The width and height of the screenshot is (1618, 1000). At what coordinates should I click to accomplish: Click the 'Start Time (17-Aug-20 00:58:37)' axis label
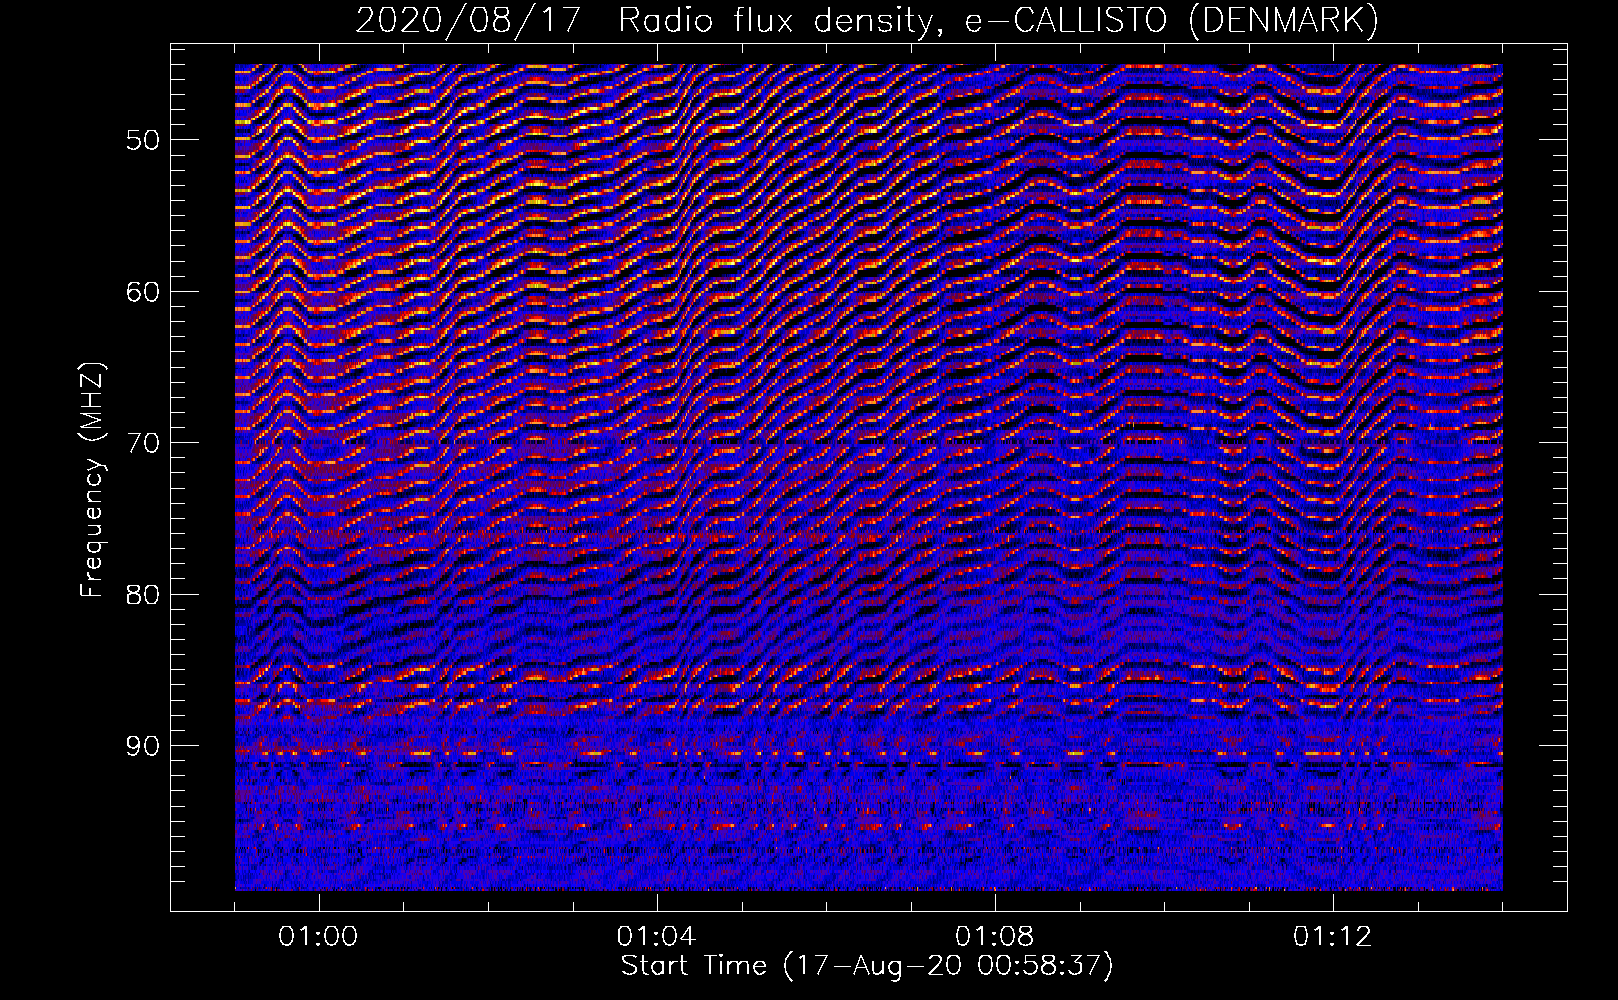[x=867, y=966]
